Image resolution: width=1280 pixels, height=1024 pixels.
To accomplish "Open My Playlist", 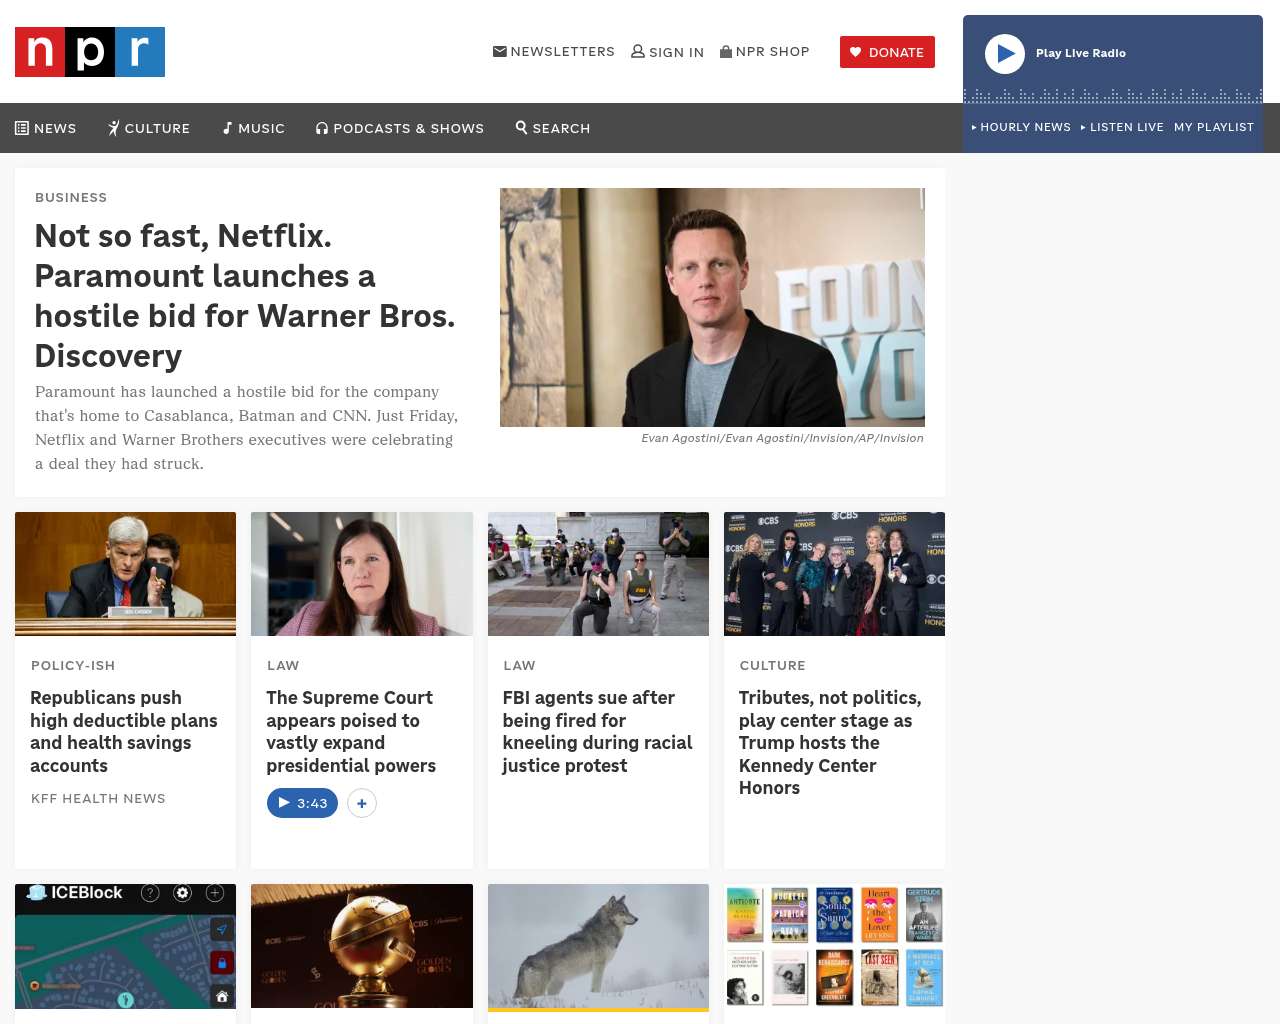I will coord(1213,127).
